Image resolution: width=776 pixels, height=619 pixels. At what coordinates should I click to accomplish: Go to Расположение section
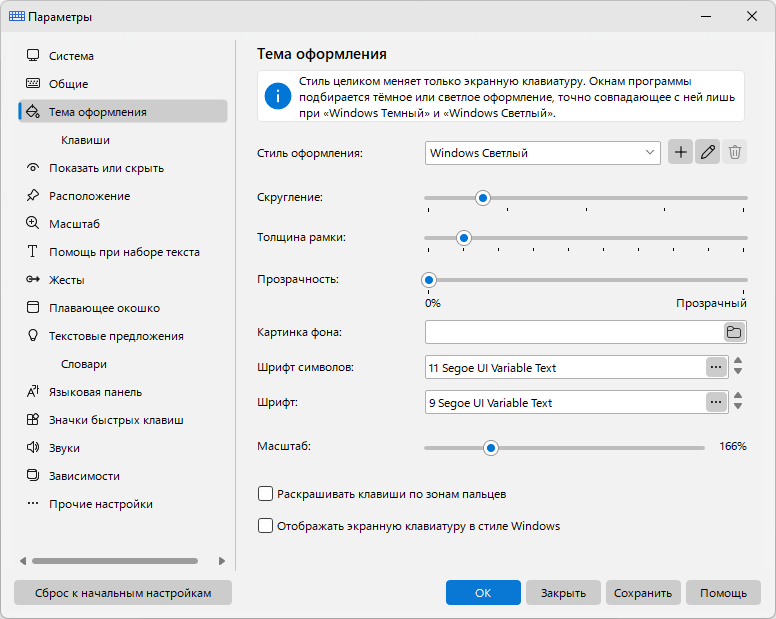point(123,196)
